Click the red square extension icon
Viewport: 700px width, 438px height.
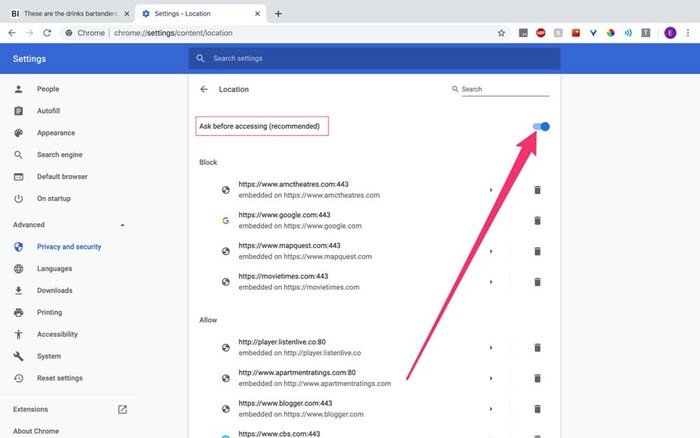(x=576, y=33)
